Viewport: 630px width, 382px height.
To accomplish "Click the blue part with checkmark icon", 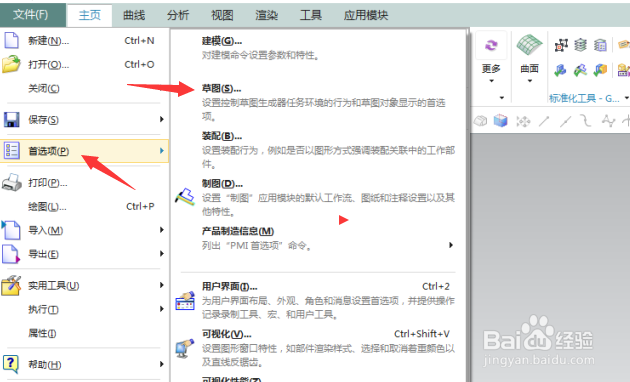I will click(x=560, y=70).
